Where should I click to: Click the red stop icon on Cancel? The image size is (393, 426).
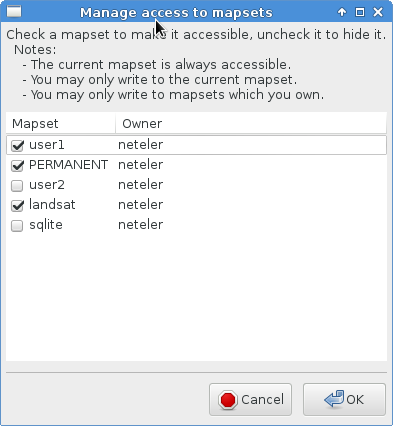pos(228,399)
